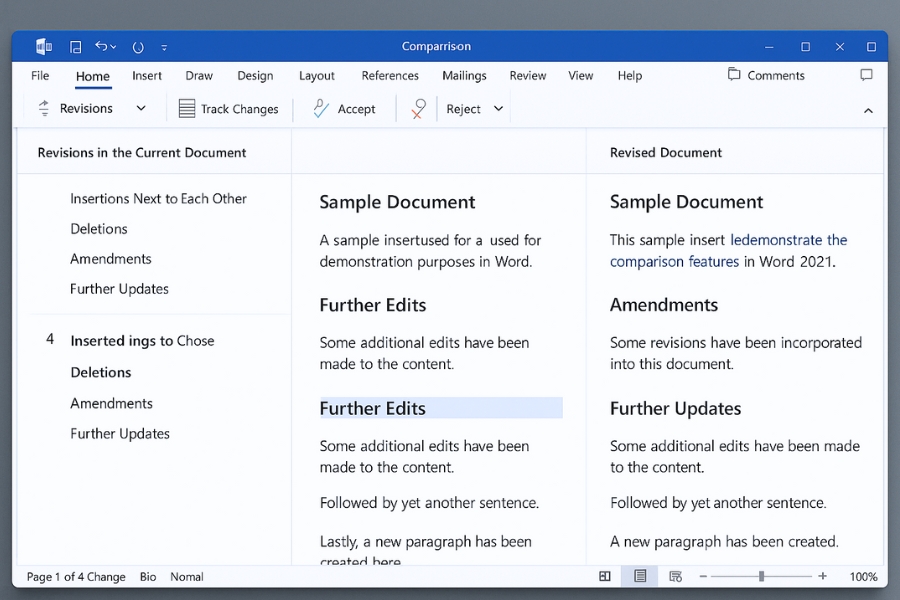This screenshot has width=900, height=600.
Task: Open the File menu
Action: (x=40, y=76)
